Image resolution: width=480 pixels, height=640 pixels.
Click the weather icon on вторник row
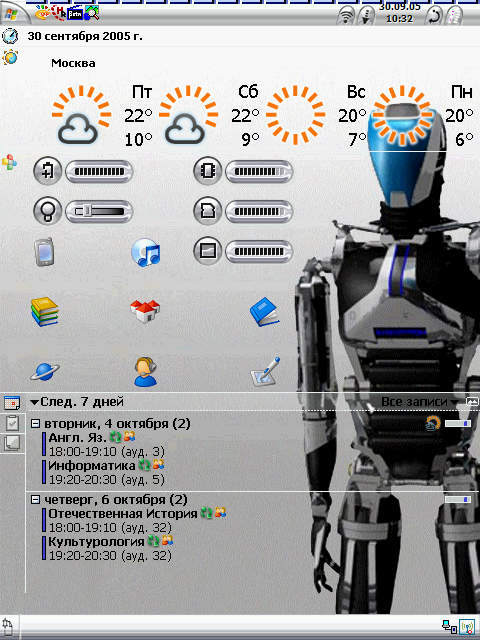coord(433,423)
